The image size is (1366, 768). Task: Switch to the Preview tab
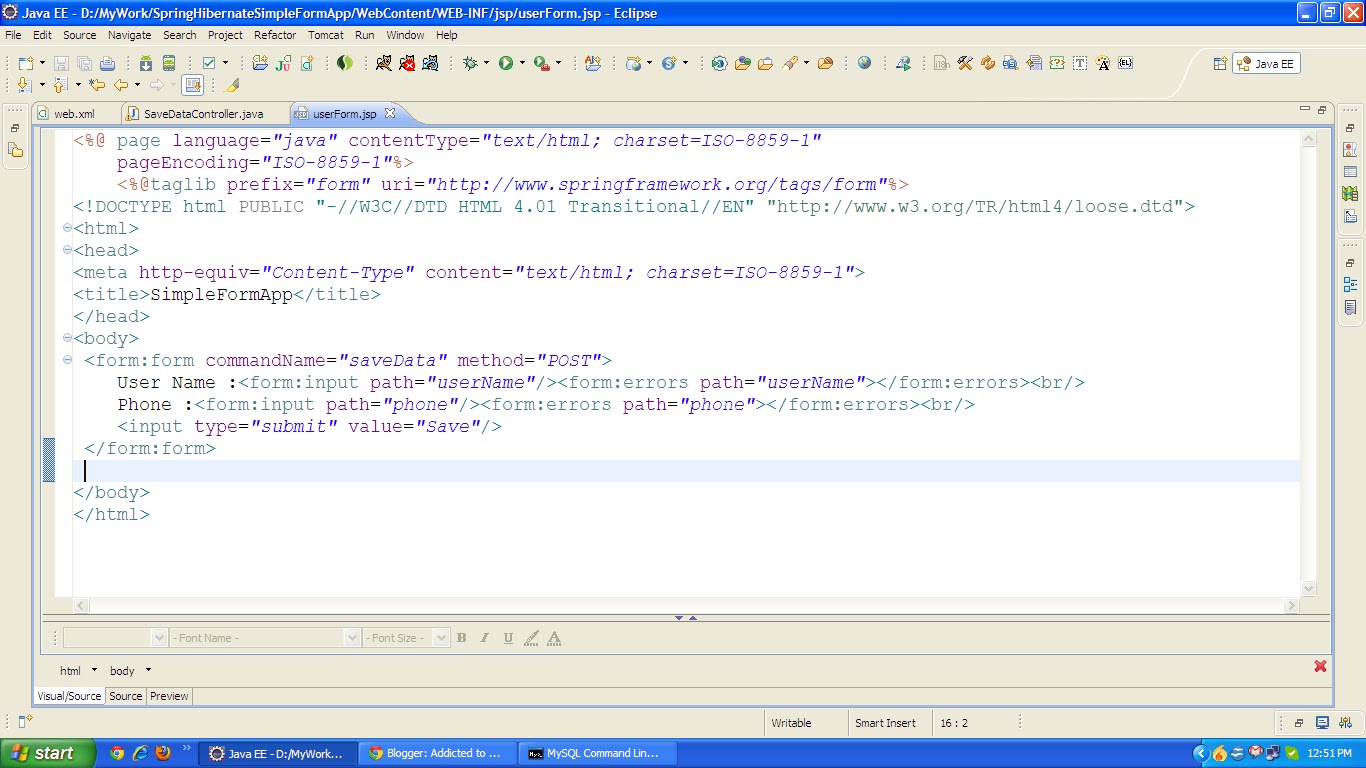click(x=168, y=696)
